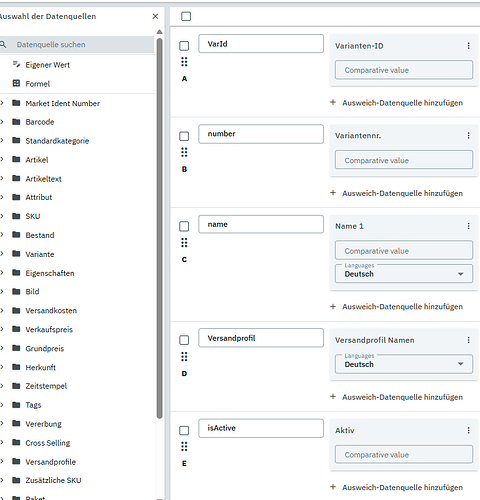The width and height of the screenshot is (480, 500).
Task: Add fallback data source for name row
Action: (x=396, y=306)
